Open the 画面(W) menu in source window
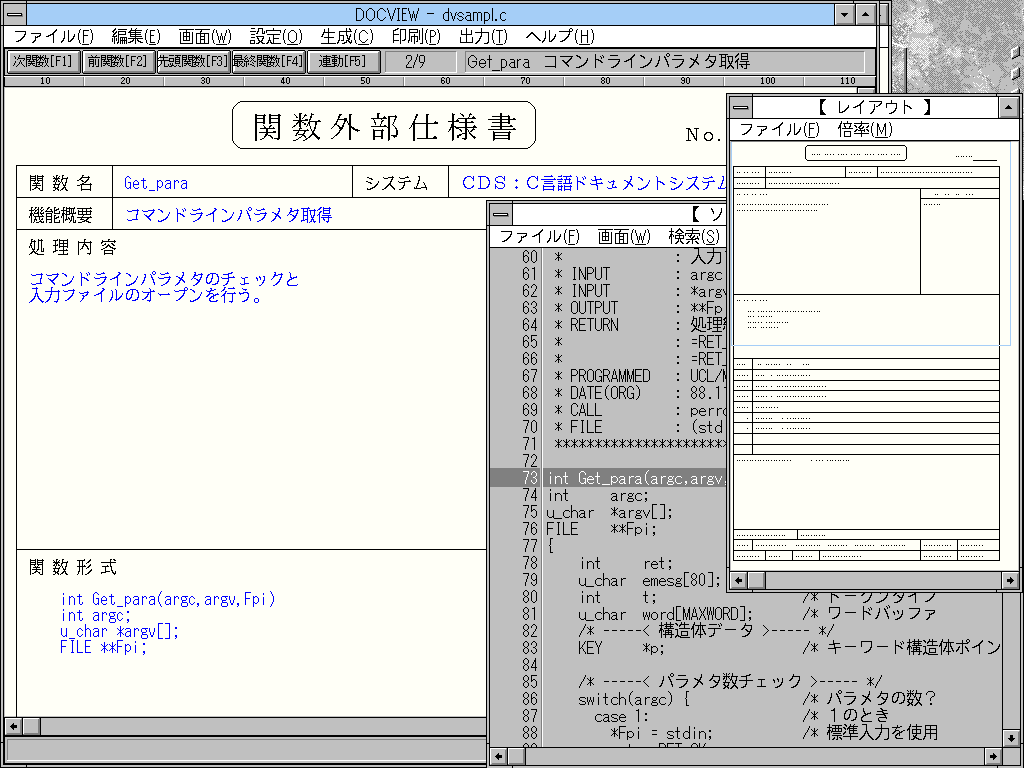This screenshot has width=1024, height=768. tap(624, 237)
